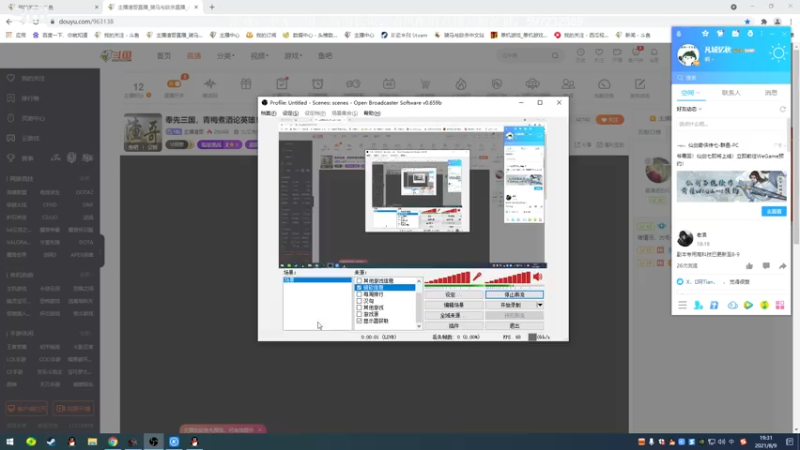This screenshot has height=450, width=800.
Task: Click the 全域来源 button in OBS
Action: (x=454, y=315)
